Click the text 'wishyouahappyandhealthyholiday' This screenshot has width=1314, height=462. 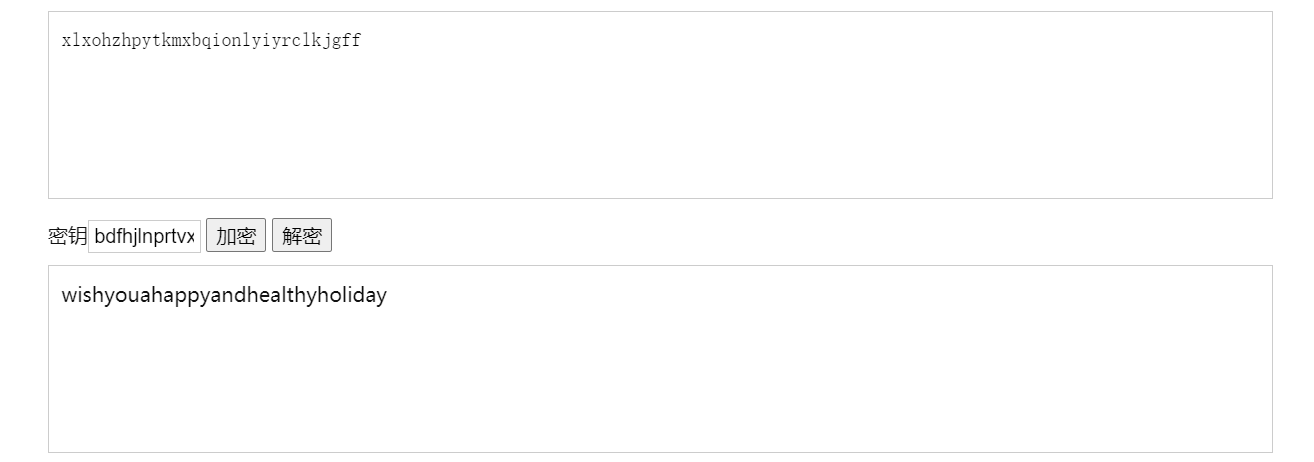(224, 296)
